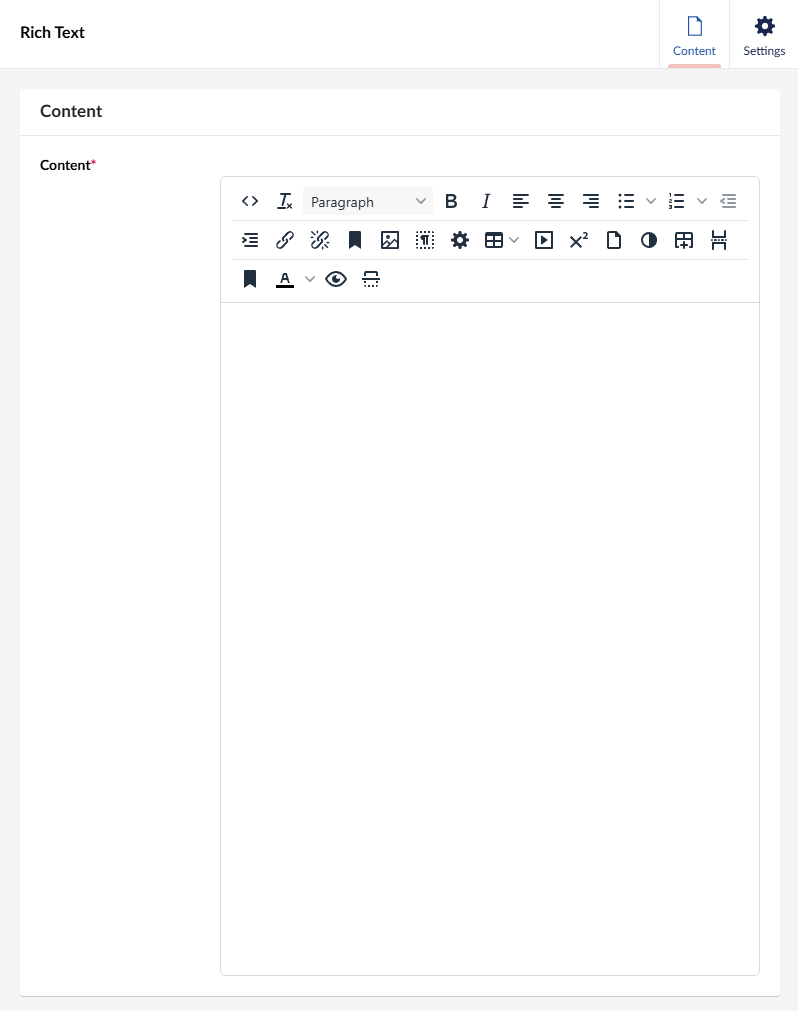
Task: Click the half-filled contrast circle icon
Action: pos(649,240)
